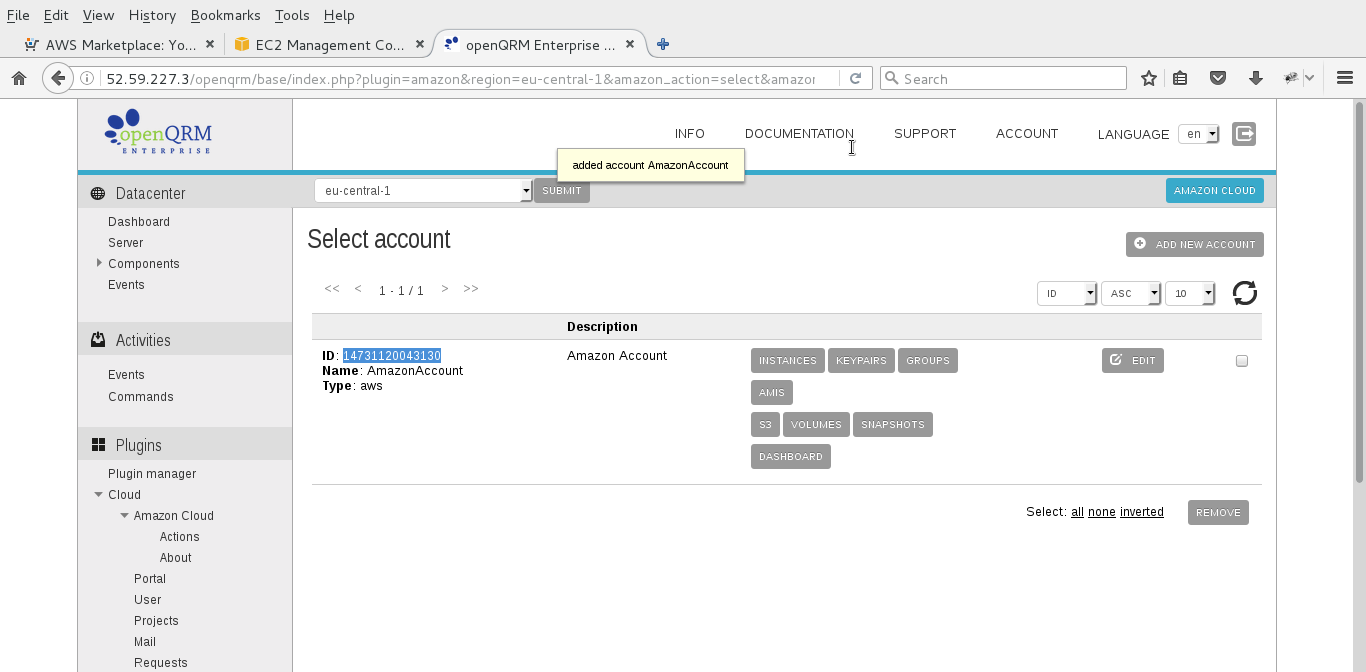1366x672 pixels.
Task: Open a new tab with the plus icon
Action: point(662,44)
